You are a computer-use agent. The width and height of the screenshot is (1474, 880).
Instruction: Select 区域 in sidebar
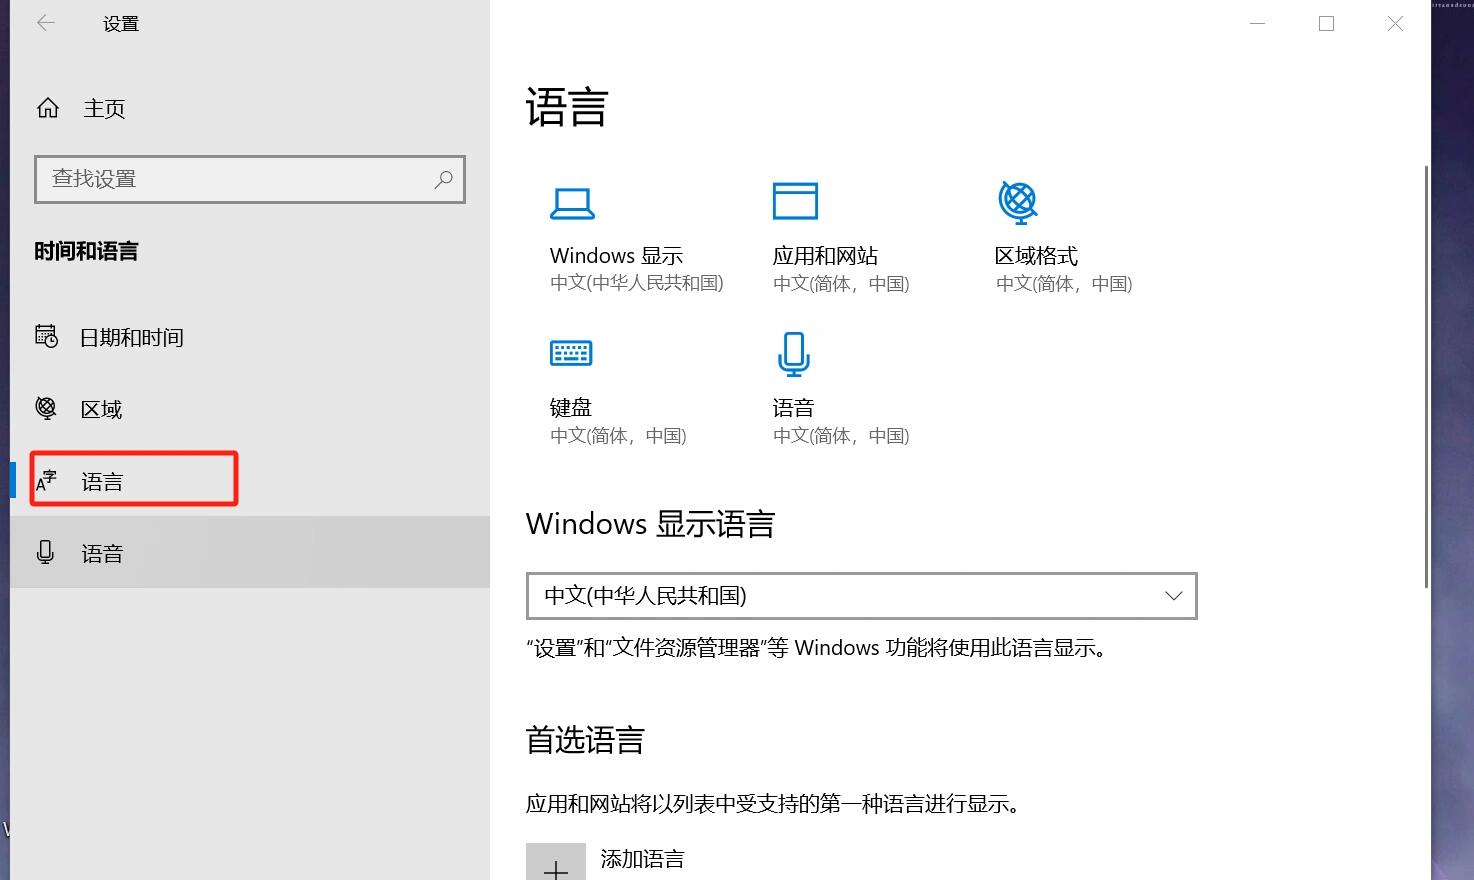[x=250, y=409]
